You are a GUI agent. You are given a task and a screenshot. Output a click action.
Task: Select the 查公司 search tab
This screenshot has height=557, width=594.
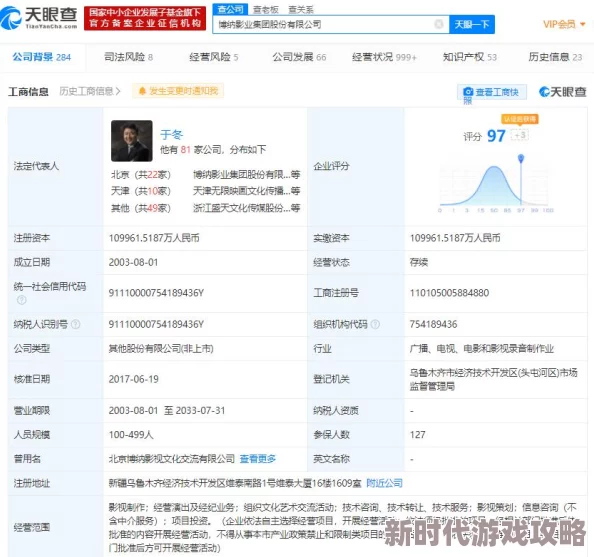click(x=230, y=9)
